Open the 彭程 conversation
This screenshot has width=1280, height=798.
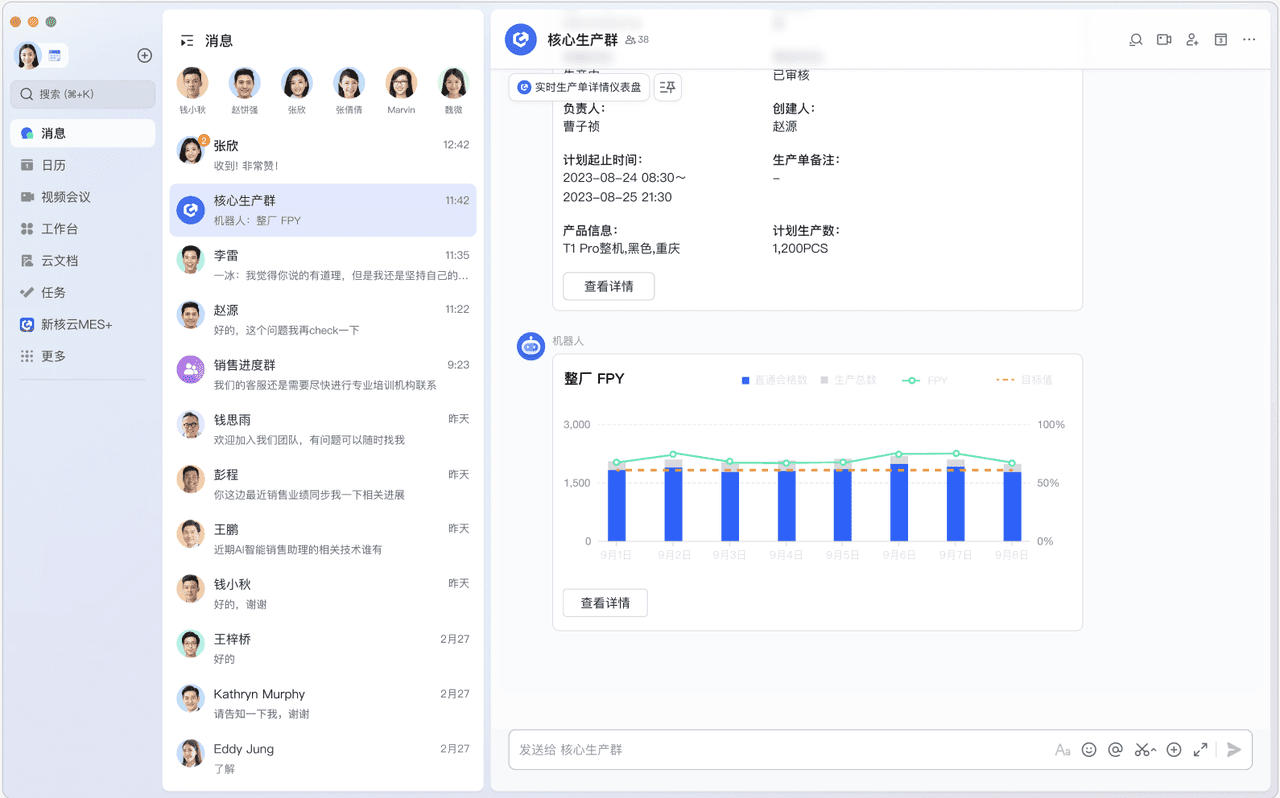[323, 484]
